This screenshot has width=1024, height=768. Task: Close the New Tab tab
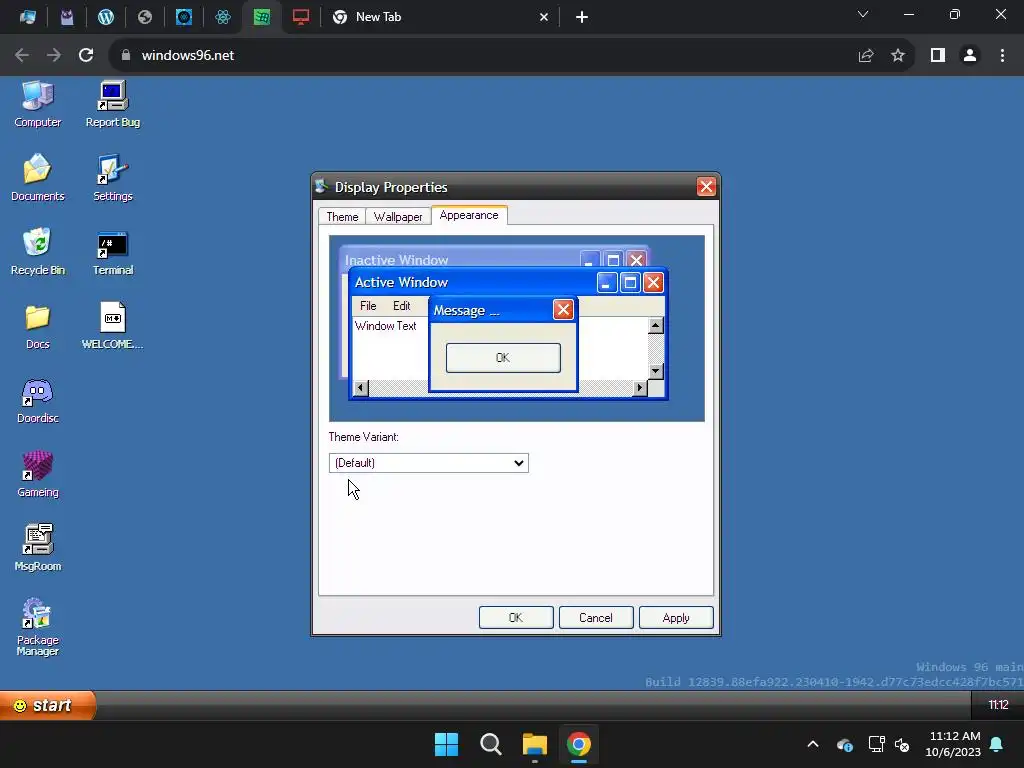tap(544, 17)
